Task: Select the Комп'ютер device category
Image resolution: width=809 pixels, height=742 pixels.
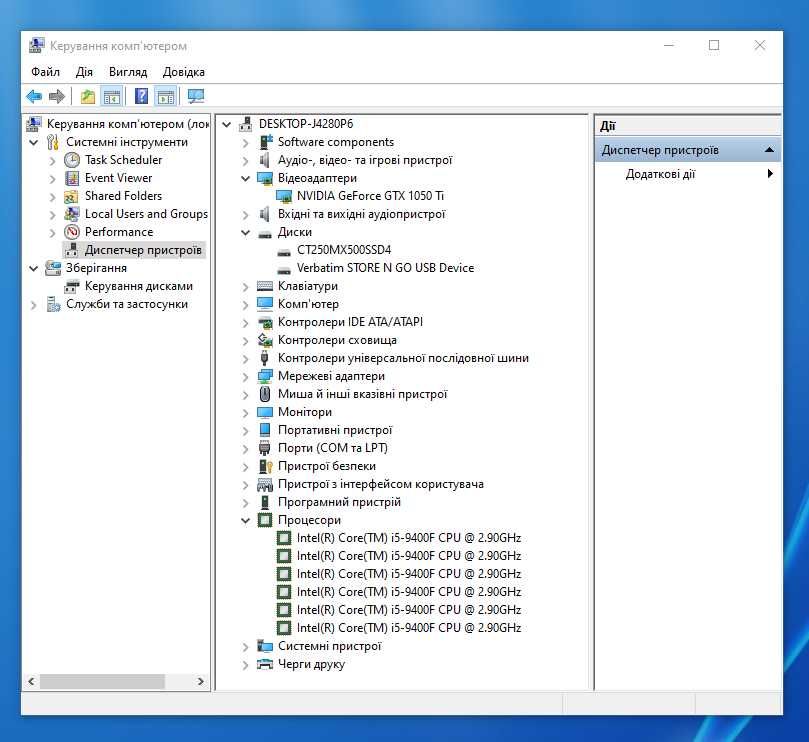Action: coord(308,304)
